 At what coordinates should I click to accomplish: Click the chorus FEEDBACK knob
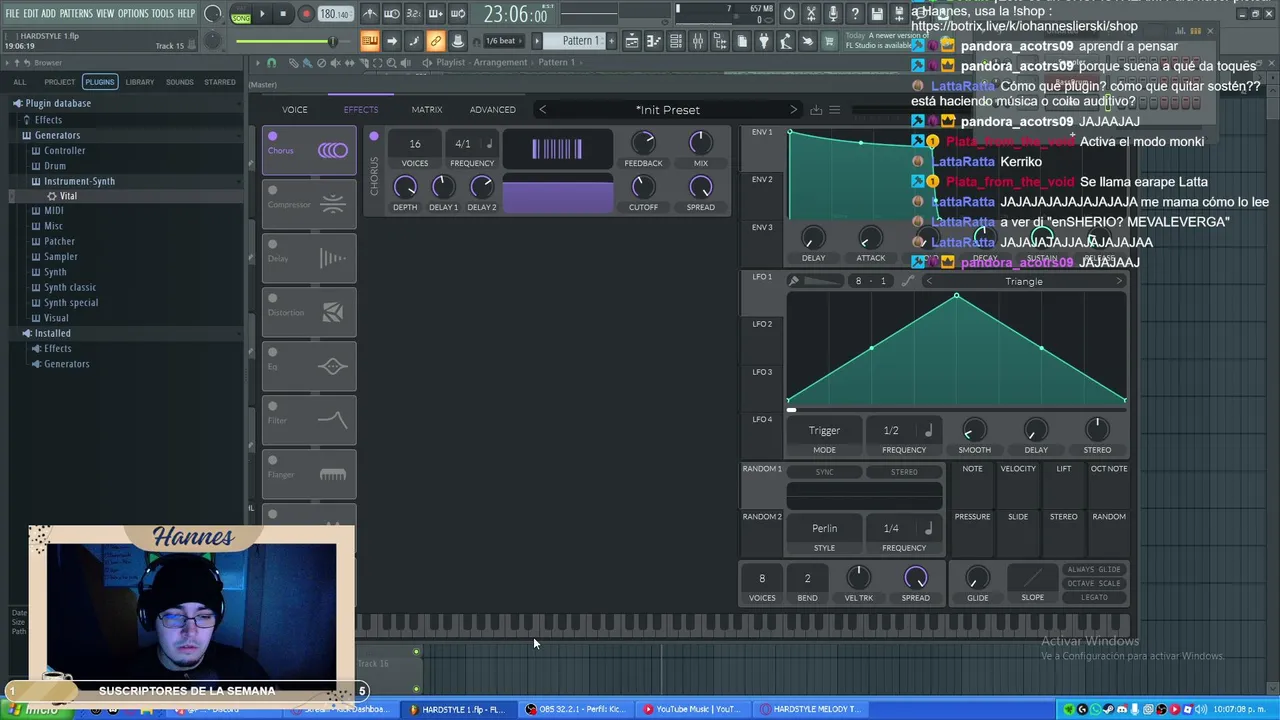(643, 143)
